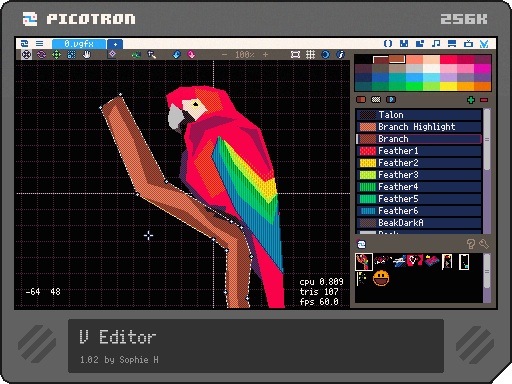The width and height of the screenshot is (512, 384).
Task: Choose the green move-arrows tool
Action: point(56,54)
